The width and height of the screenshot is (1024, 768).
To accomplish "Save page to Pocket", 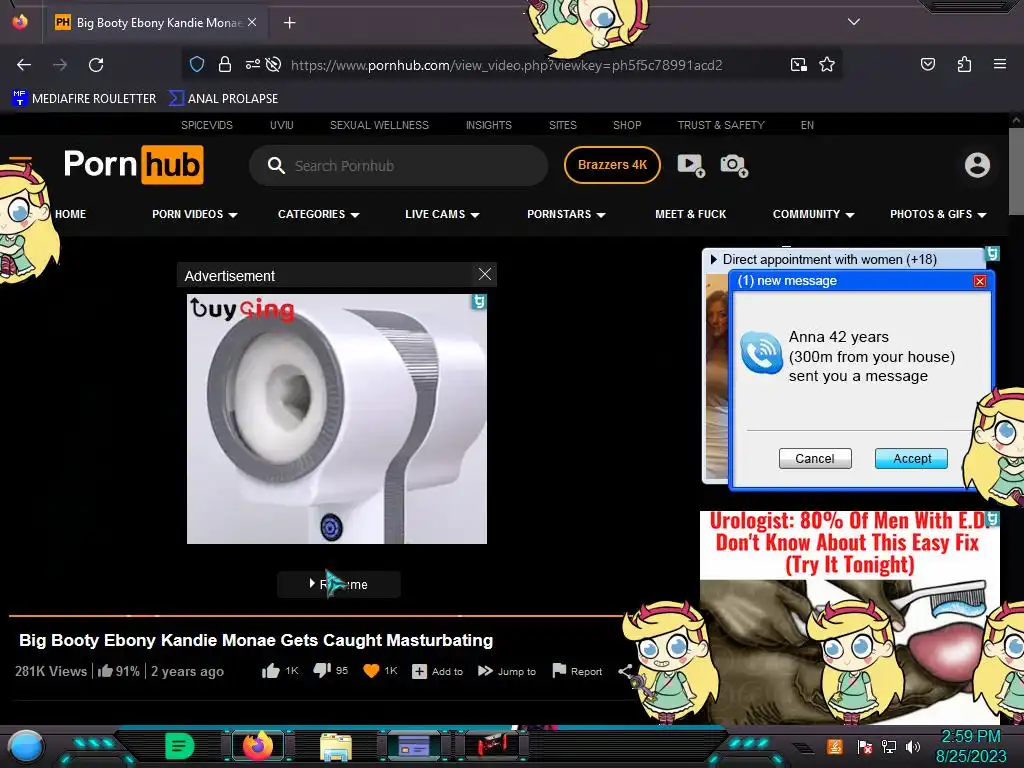I will [x=927, y=64].
